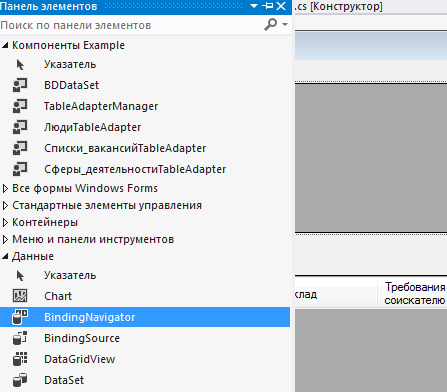Viewport: 447px width, 392px height.
Task: Click the Chart control icon
Action: pyautogui.click(x=20, y=296)
